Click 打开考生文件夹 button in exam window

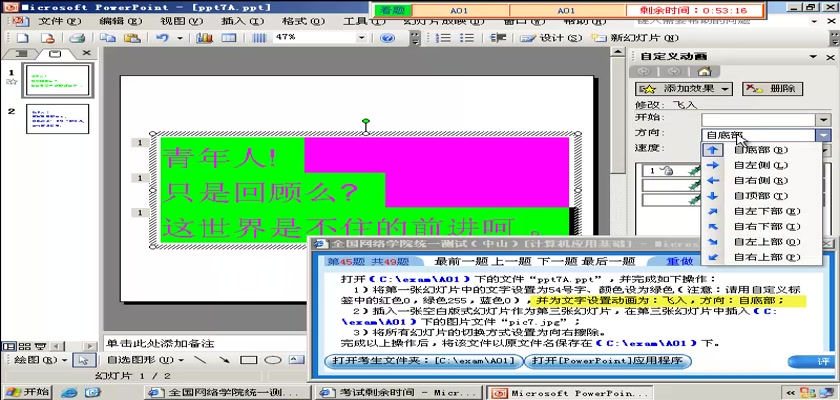423,361
